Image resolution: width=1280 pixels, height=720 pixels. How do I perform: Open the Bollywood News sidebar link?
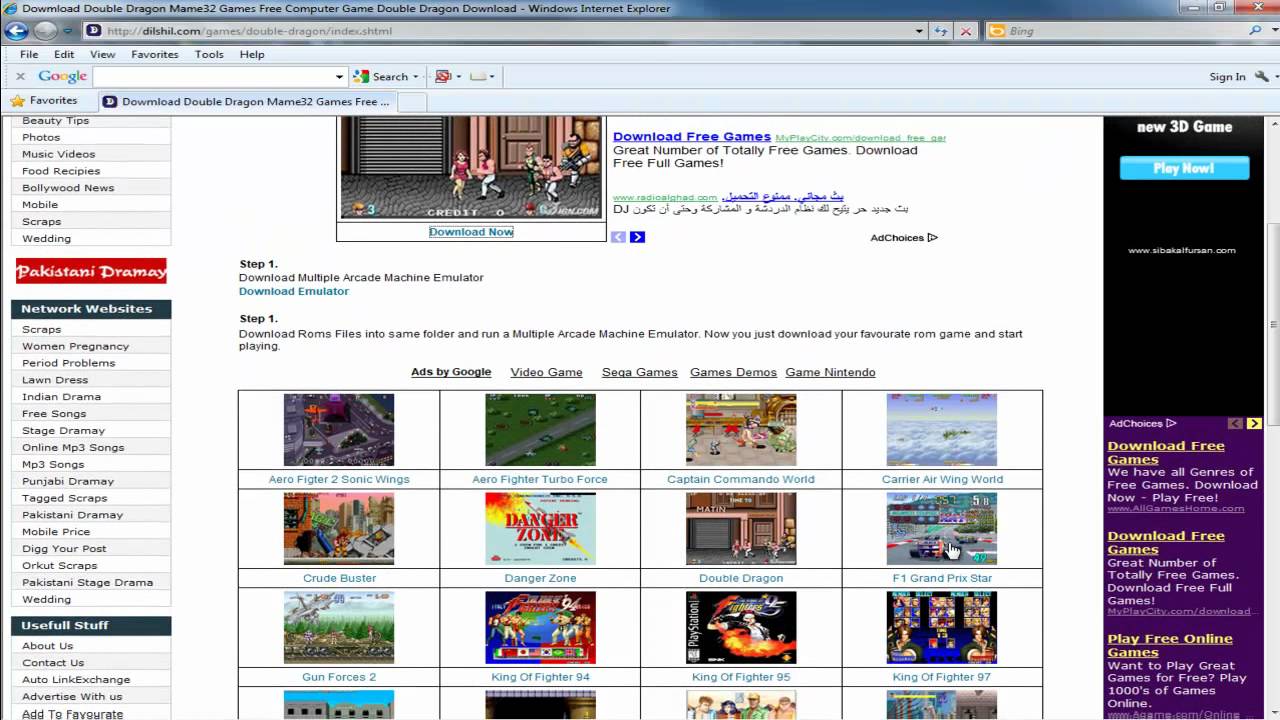(68, 188)
